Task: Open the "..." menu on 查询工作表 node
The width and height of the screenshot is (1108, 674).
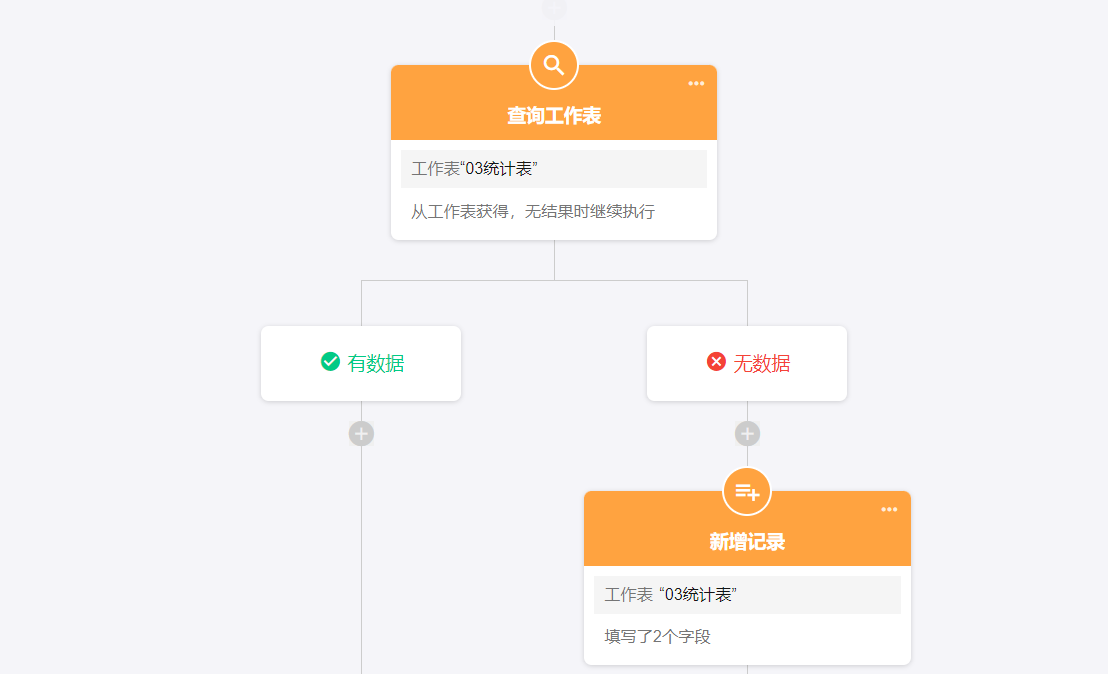Action: click(x=696, y=84)
